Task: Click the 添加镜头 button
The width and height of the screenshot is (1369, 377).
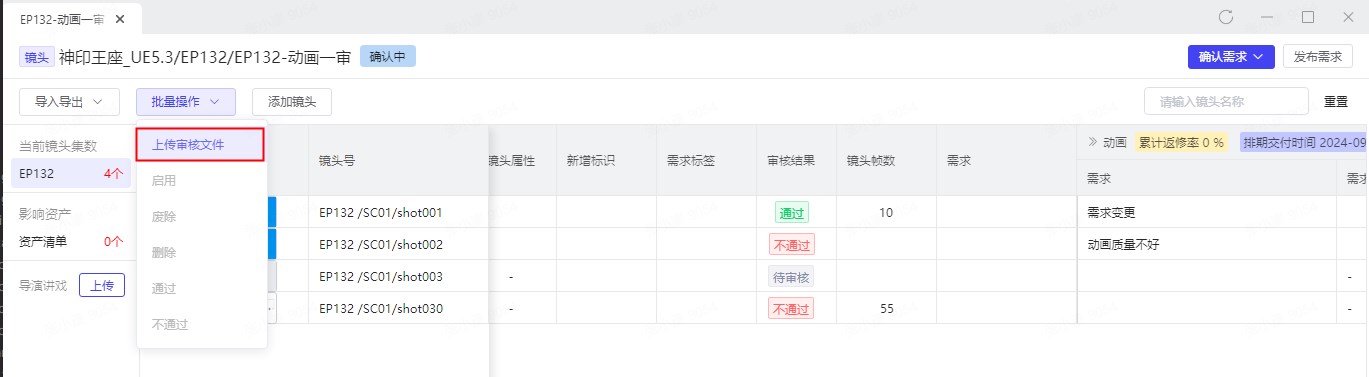Action: [292, 102]
